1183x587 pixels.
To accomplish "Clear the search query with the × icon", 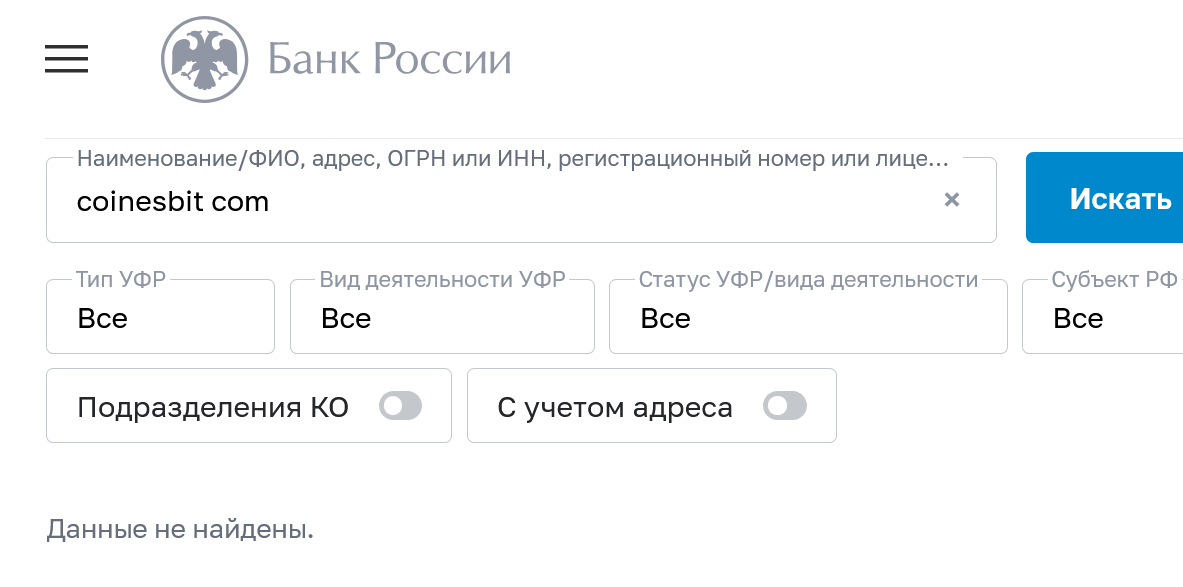I will (951, 200).
